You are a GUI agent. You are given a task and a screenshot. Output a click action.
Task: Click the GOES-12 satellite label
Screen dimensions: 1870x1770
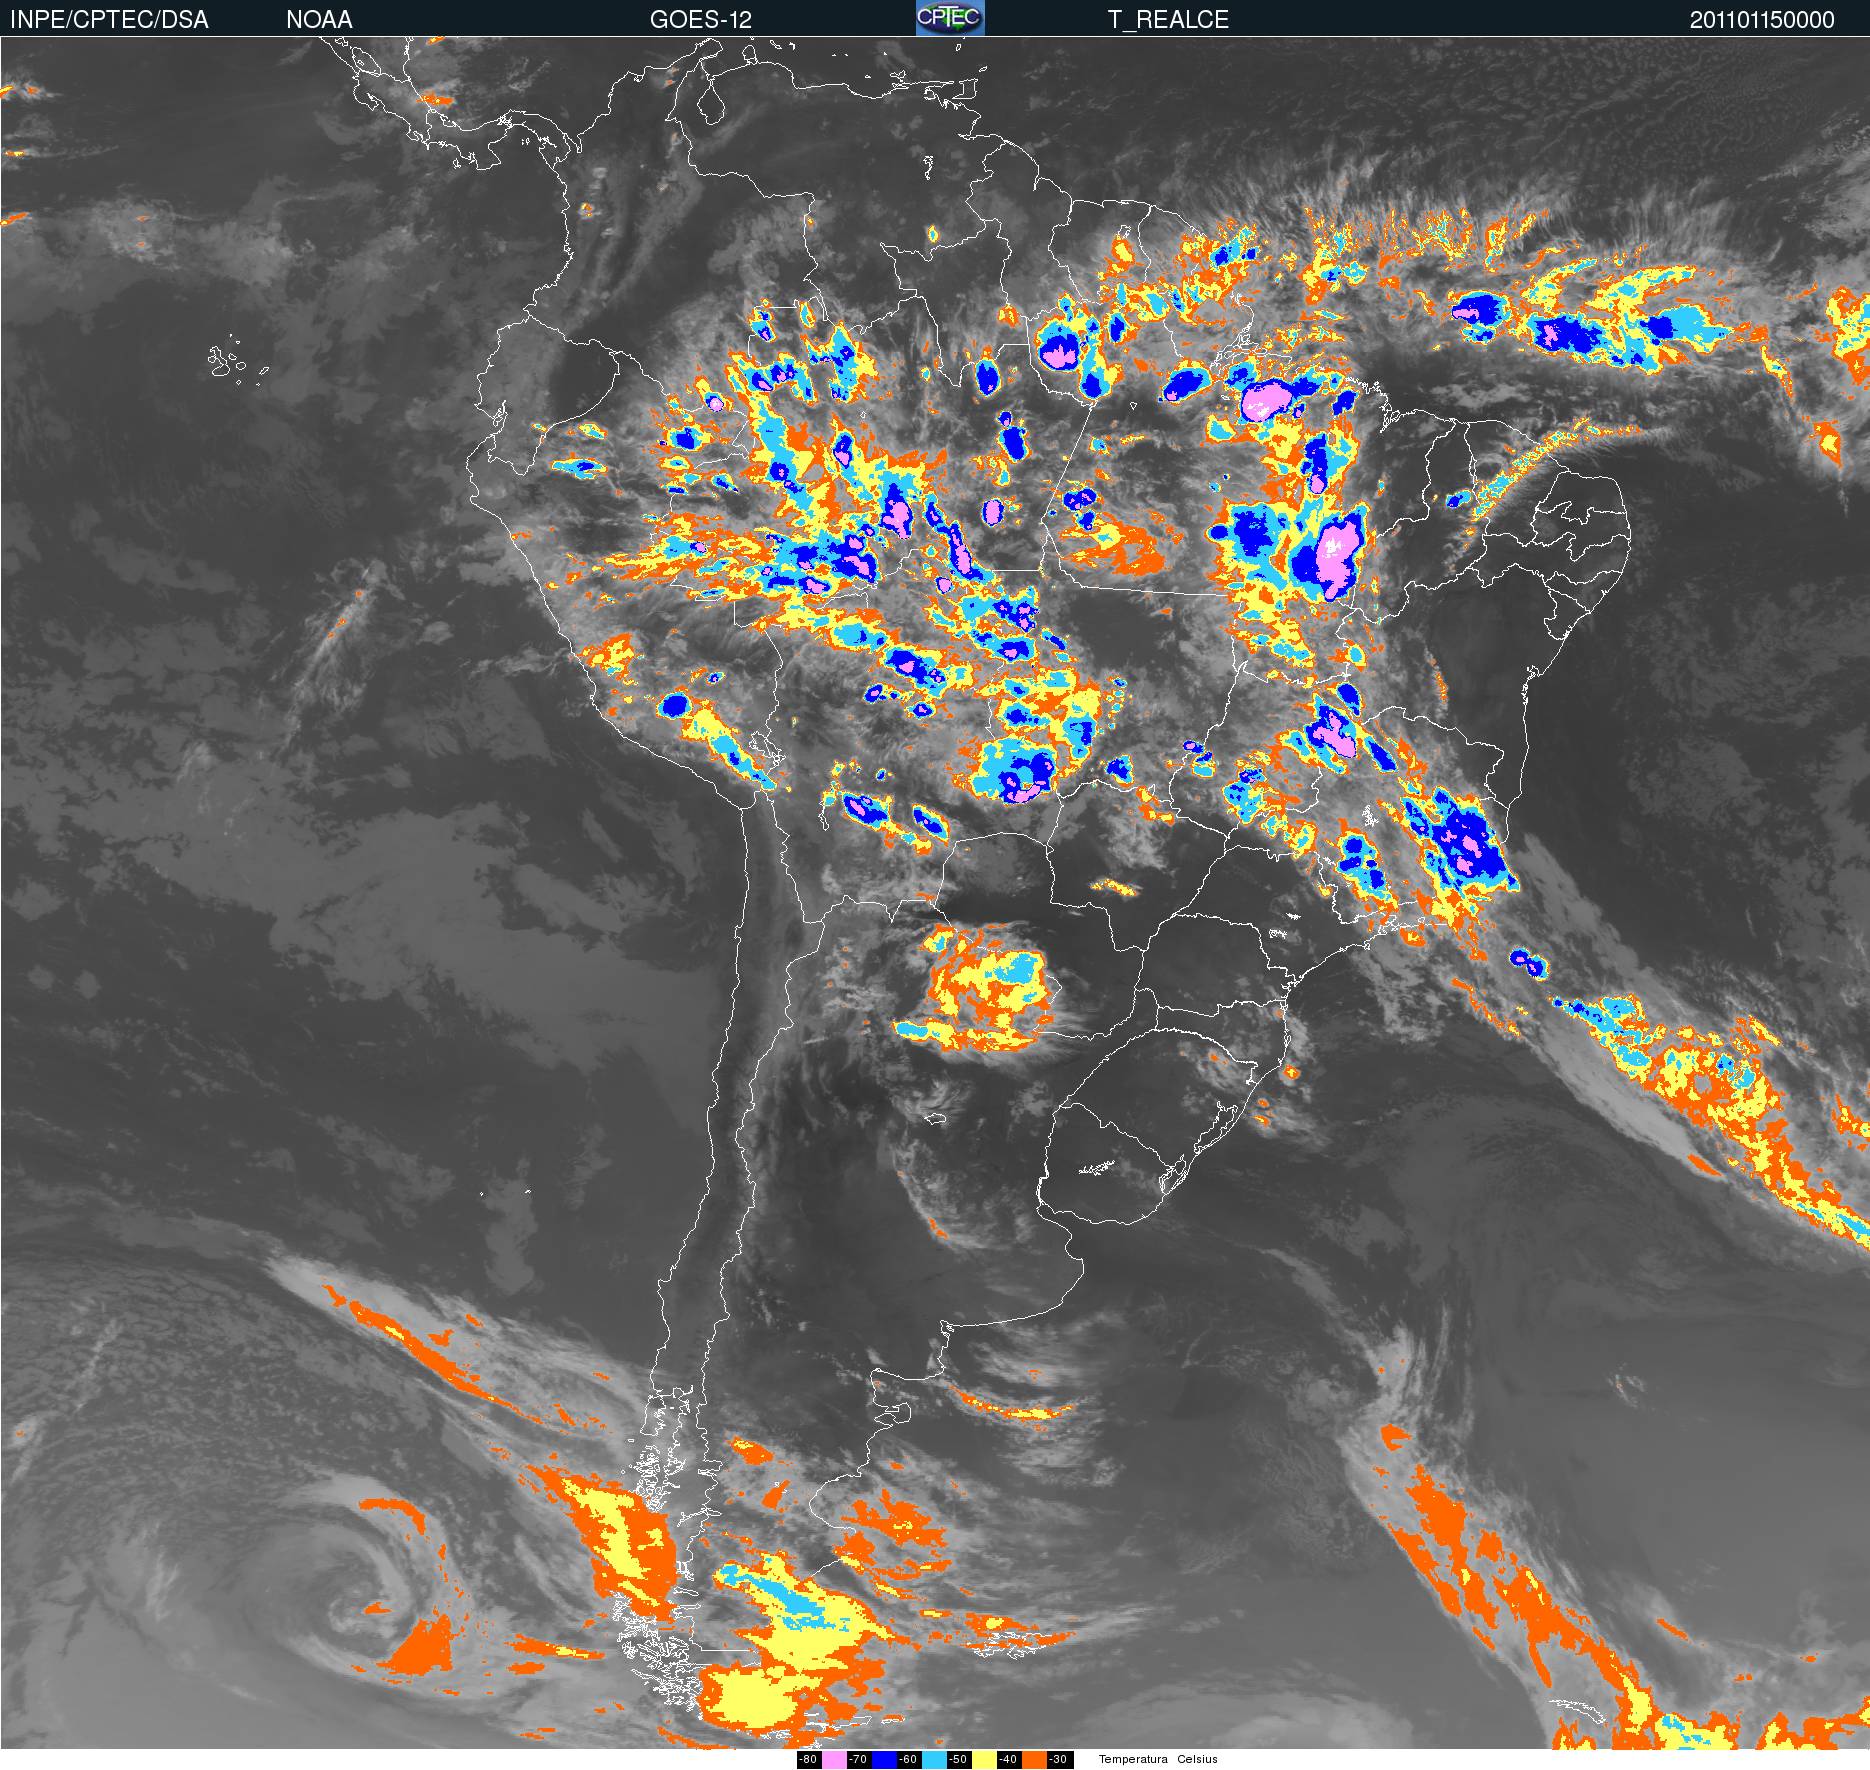click(x=700, y=20)
